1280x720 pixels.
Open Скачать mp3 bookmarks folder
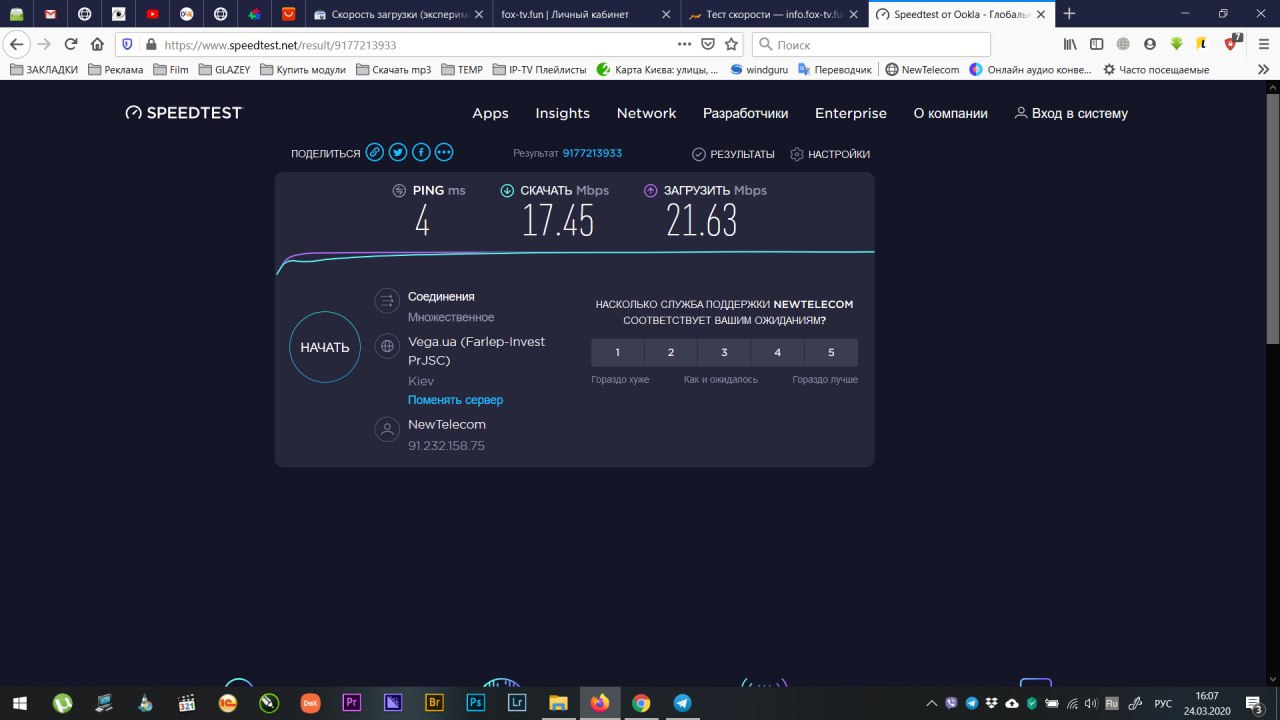(x=393, y=69)
